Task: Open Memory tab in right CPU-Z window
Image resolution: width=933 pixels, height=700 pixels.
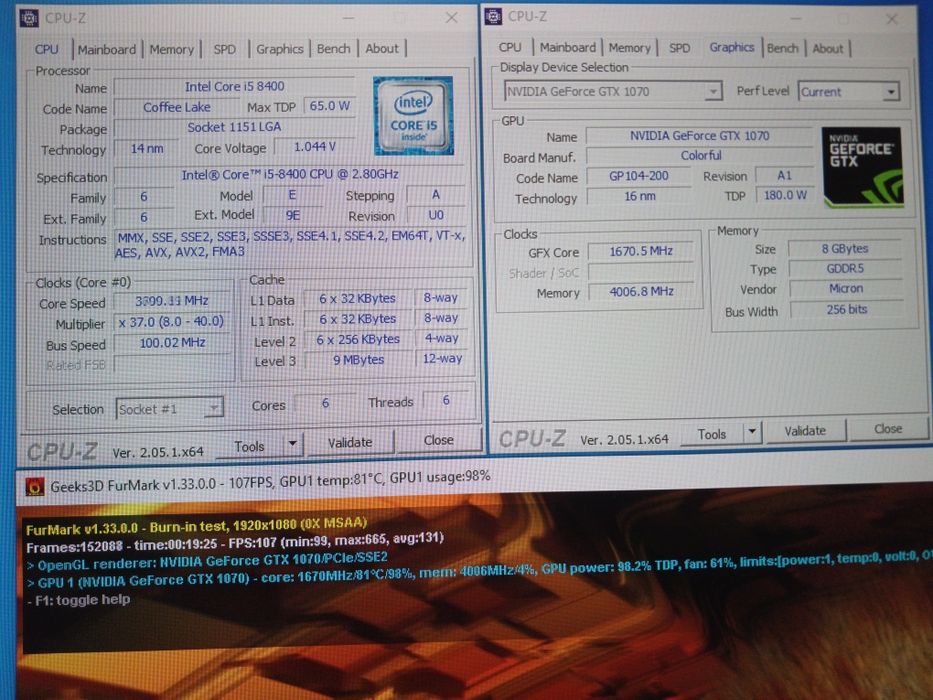Action: pyautogui.click(x=629, y=48)
